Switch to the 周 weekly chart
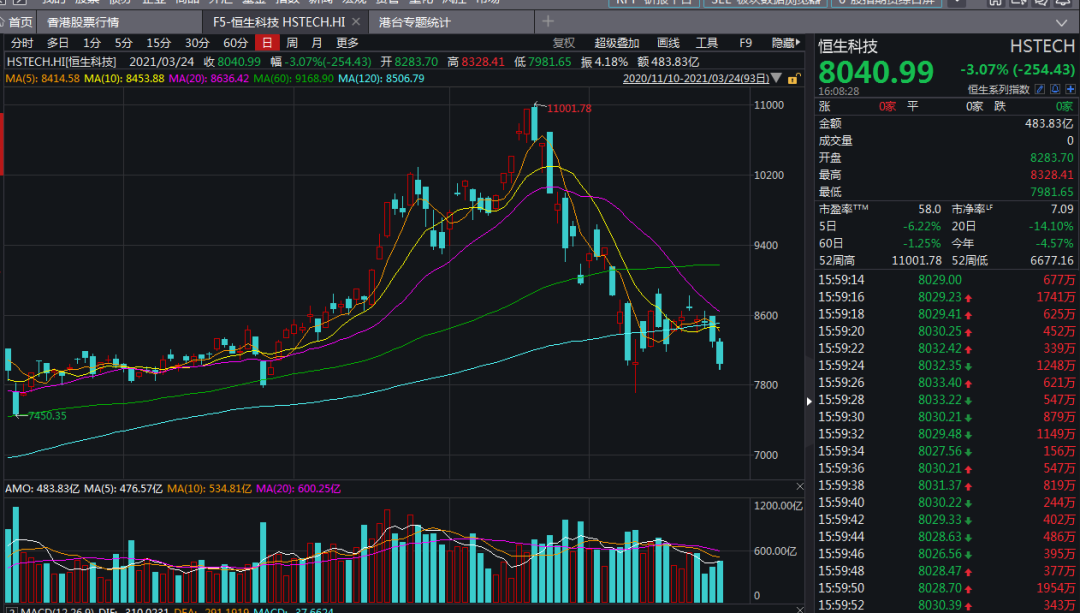Image resolution: width=1080 pixels, height=613 pixels. tap(292, 43)
